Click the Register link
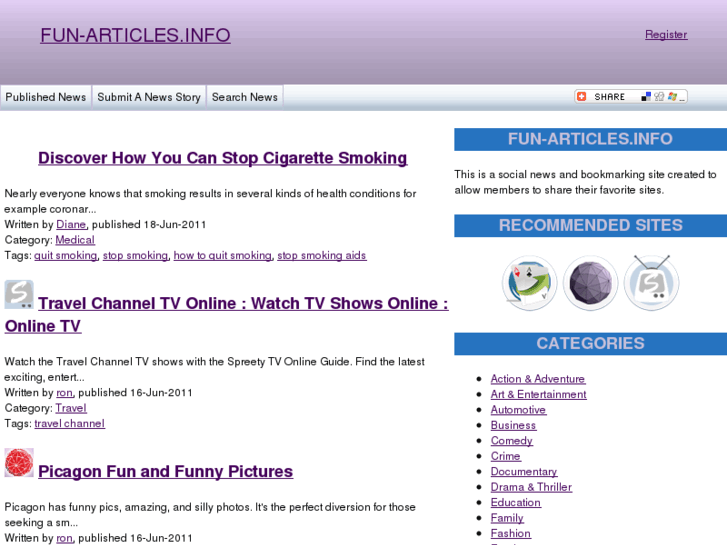 (x=666, y=34)
